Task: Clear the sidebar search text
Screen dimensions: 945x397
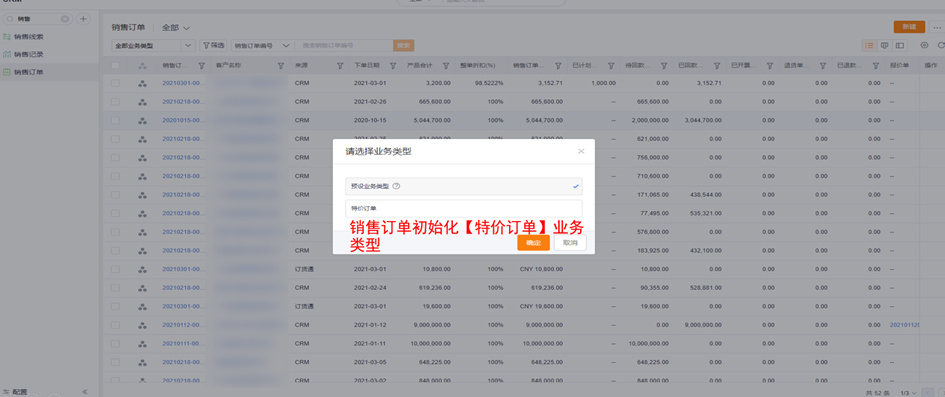Action: point(65,19)
